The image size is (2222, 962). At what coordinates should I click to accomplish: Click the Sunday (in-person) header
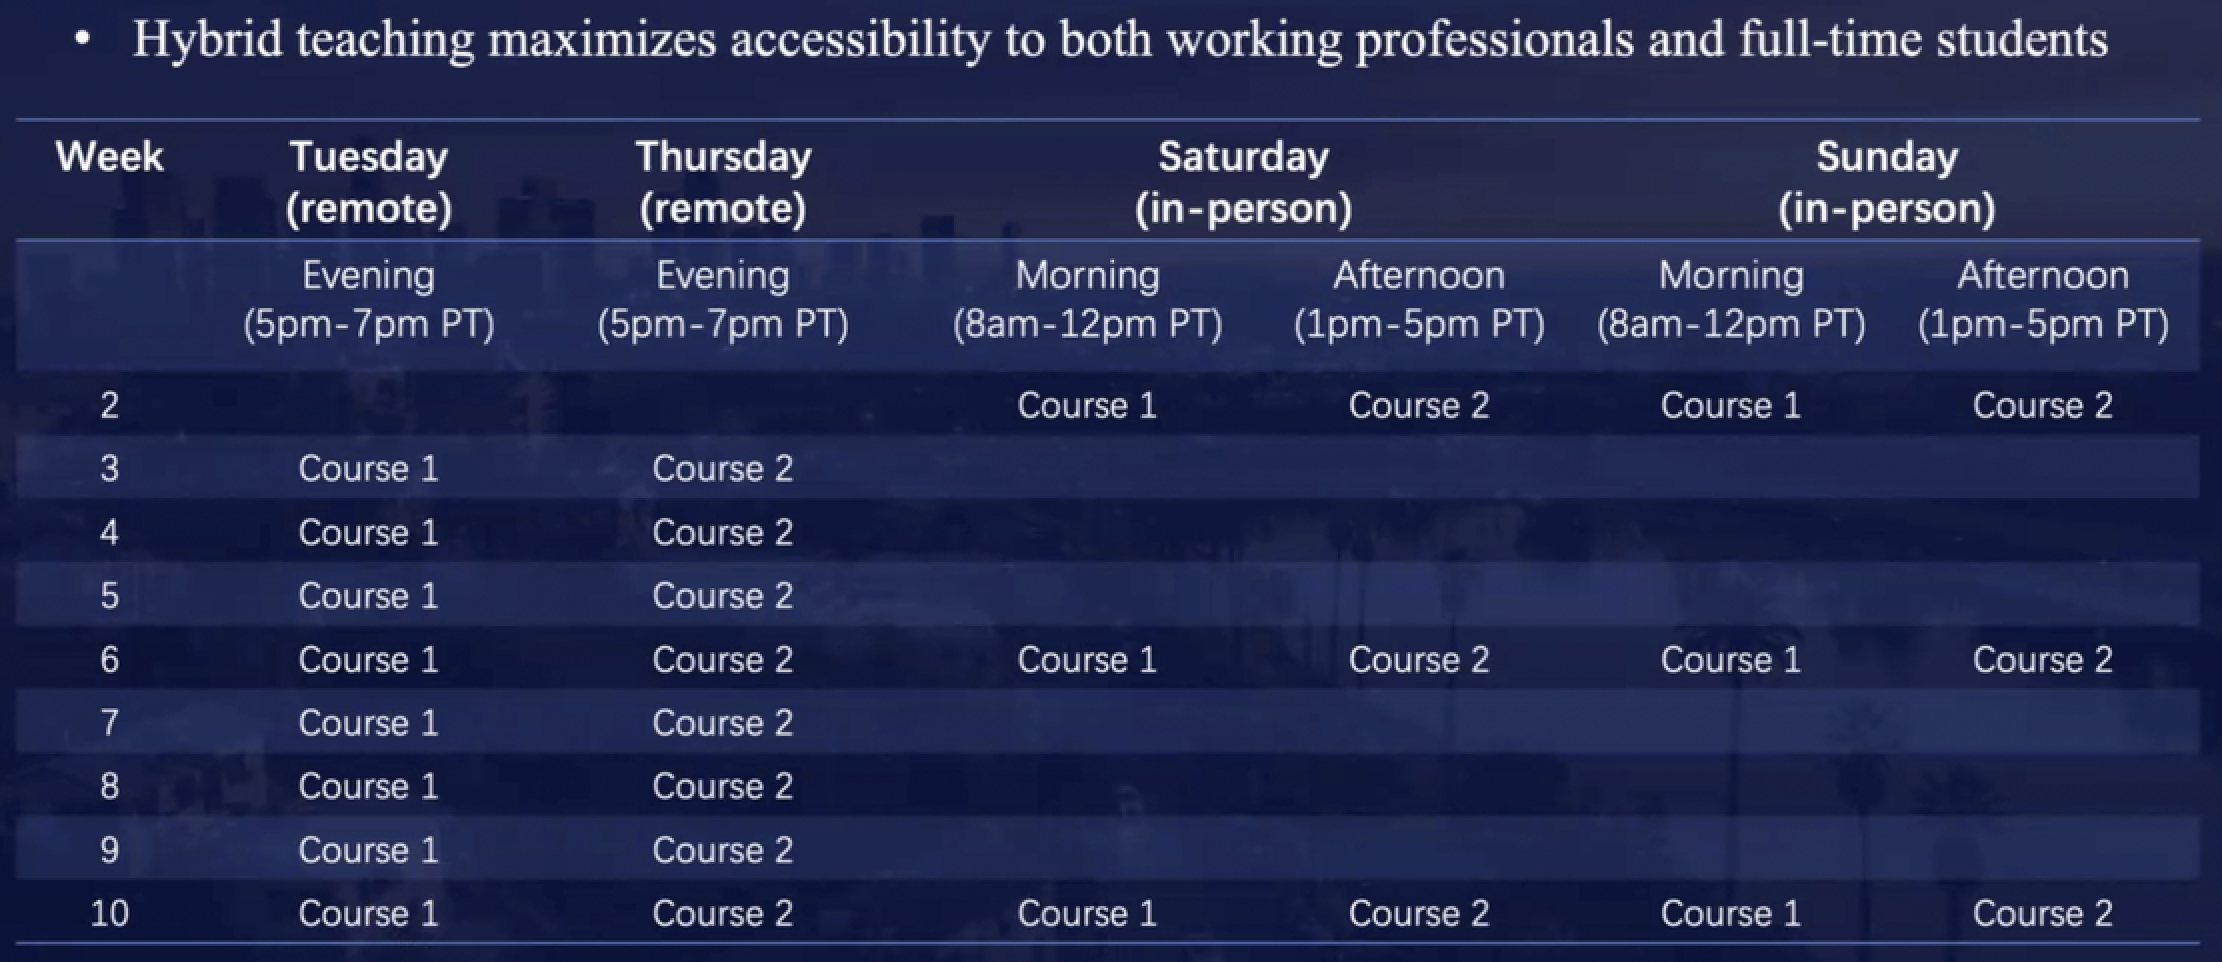click(1886, 182)
